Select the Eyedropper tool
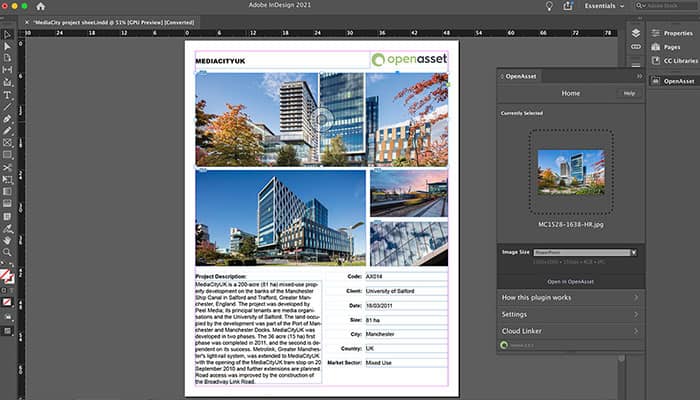 [x=7, y=229]
